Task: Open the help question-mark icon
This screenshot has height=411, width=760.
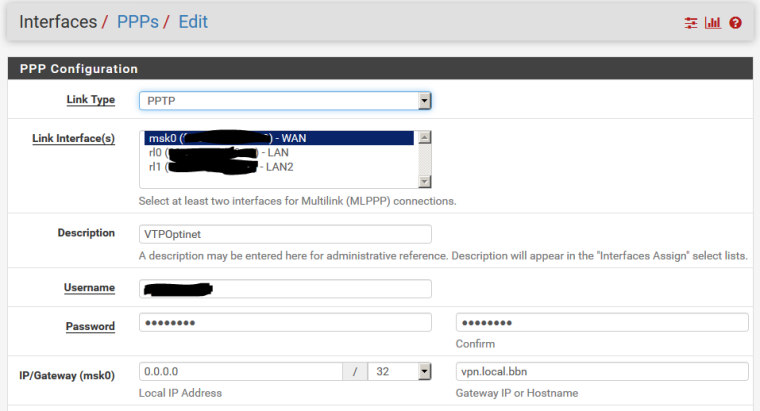Action: tap(735, 23)
